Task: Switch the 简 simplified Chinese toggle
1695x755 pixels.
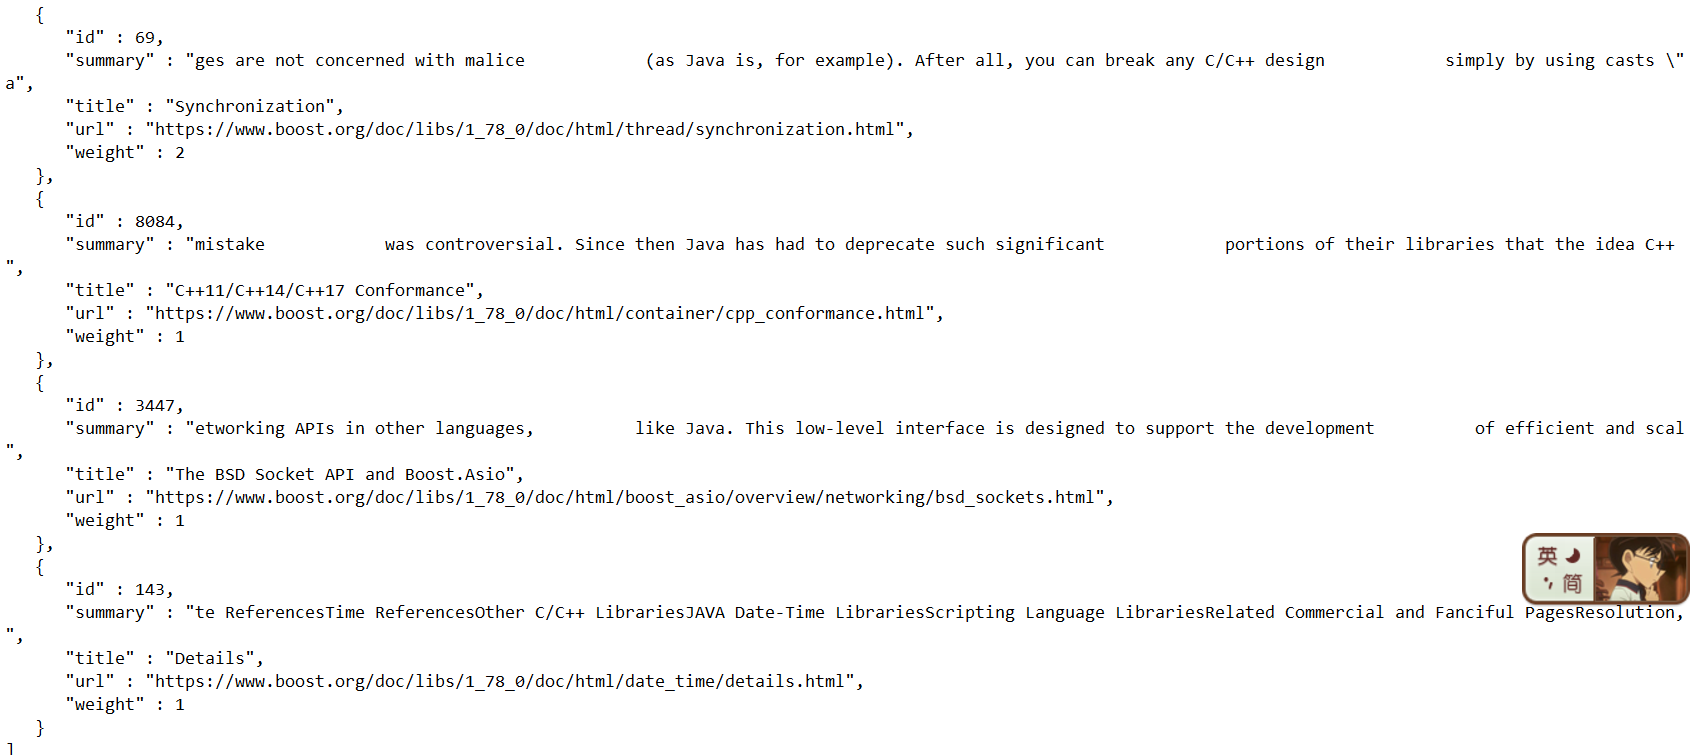Action: [1573, 583]
